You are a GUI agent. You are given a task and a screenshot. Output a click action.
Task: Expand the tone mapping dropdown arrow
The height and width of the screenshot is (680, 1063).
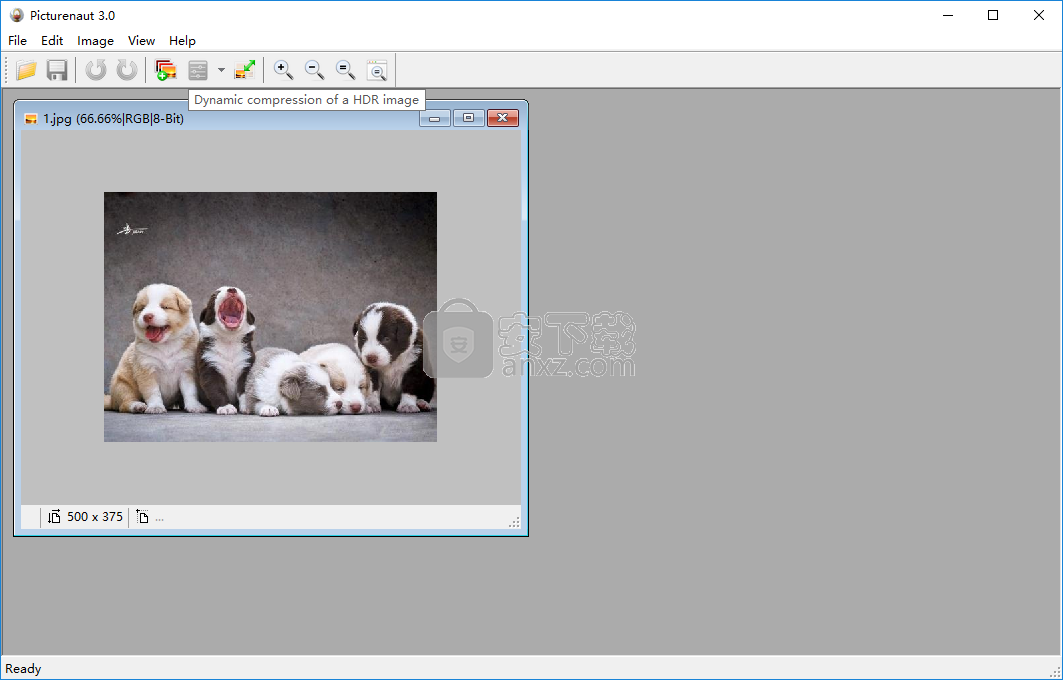pos(221,70)
